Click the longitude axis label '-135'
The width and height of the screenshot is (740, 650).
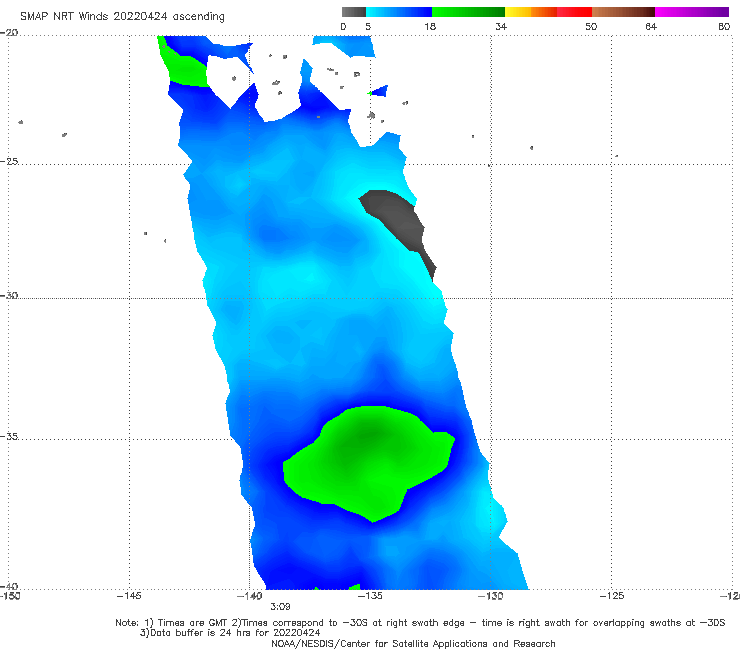pyautogui.click(x=370, y=596)
